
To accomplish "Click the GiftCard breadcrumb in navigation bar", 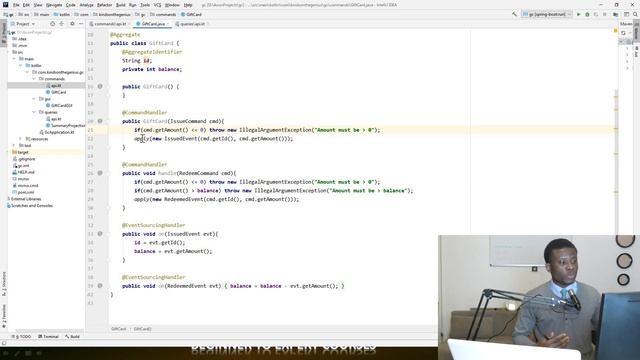I will [191, 14].
